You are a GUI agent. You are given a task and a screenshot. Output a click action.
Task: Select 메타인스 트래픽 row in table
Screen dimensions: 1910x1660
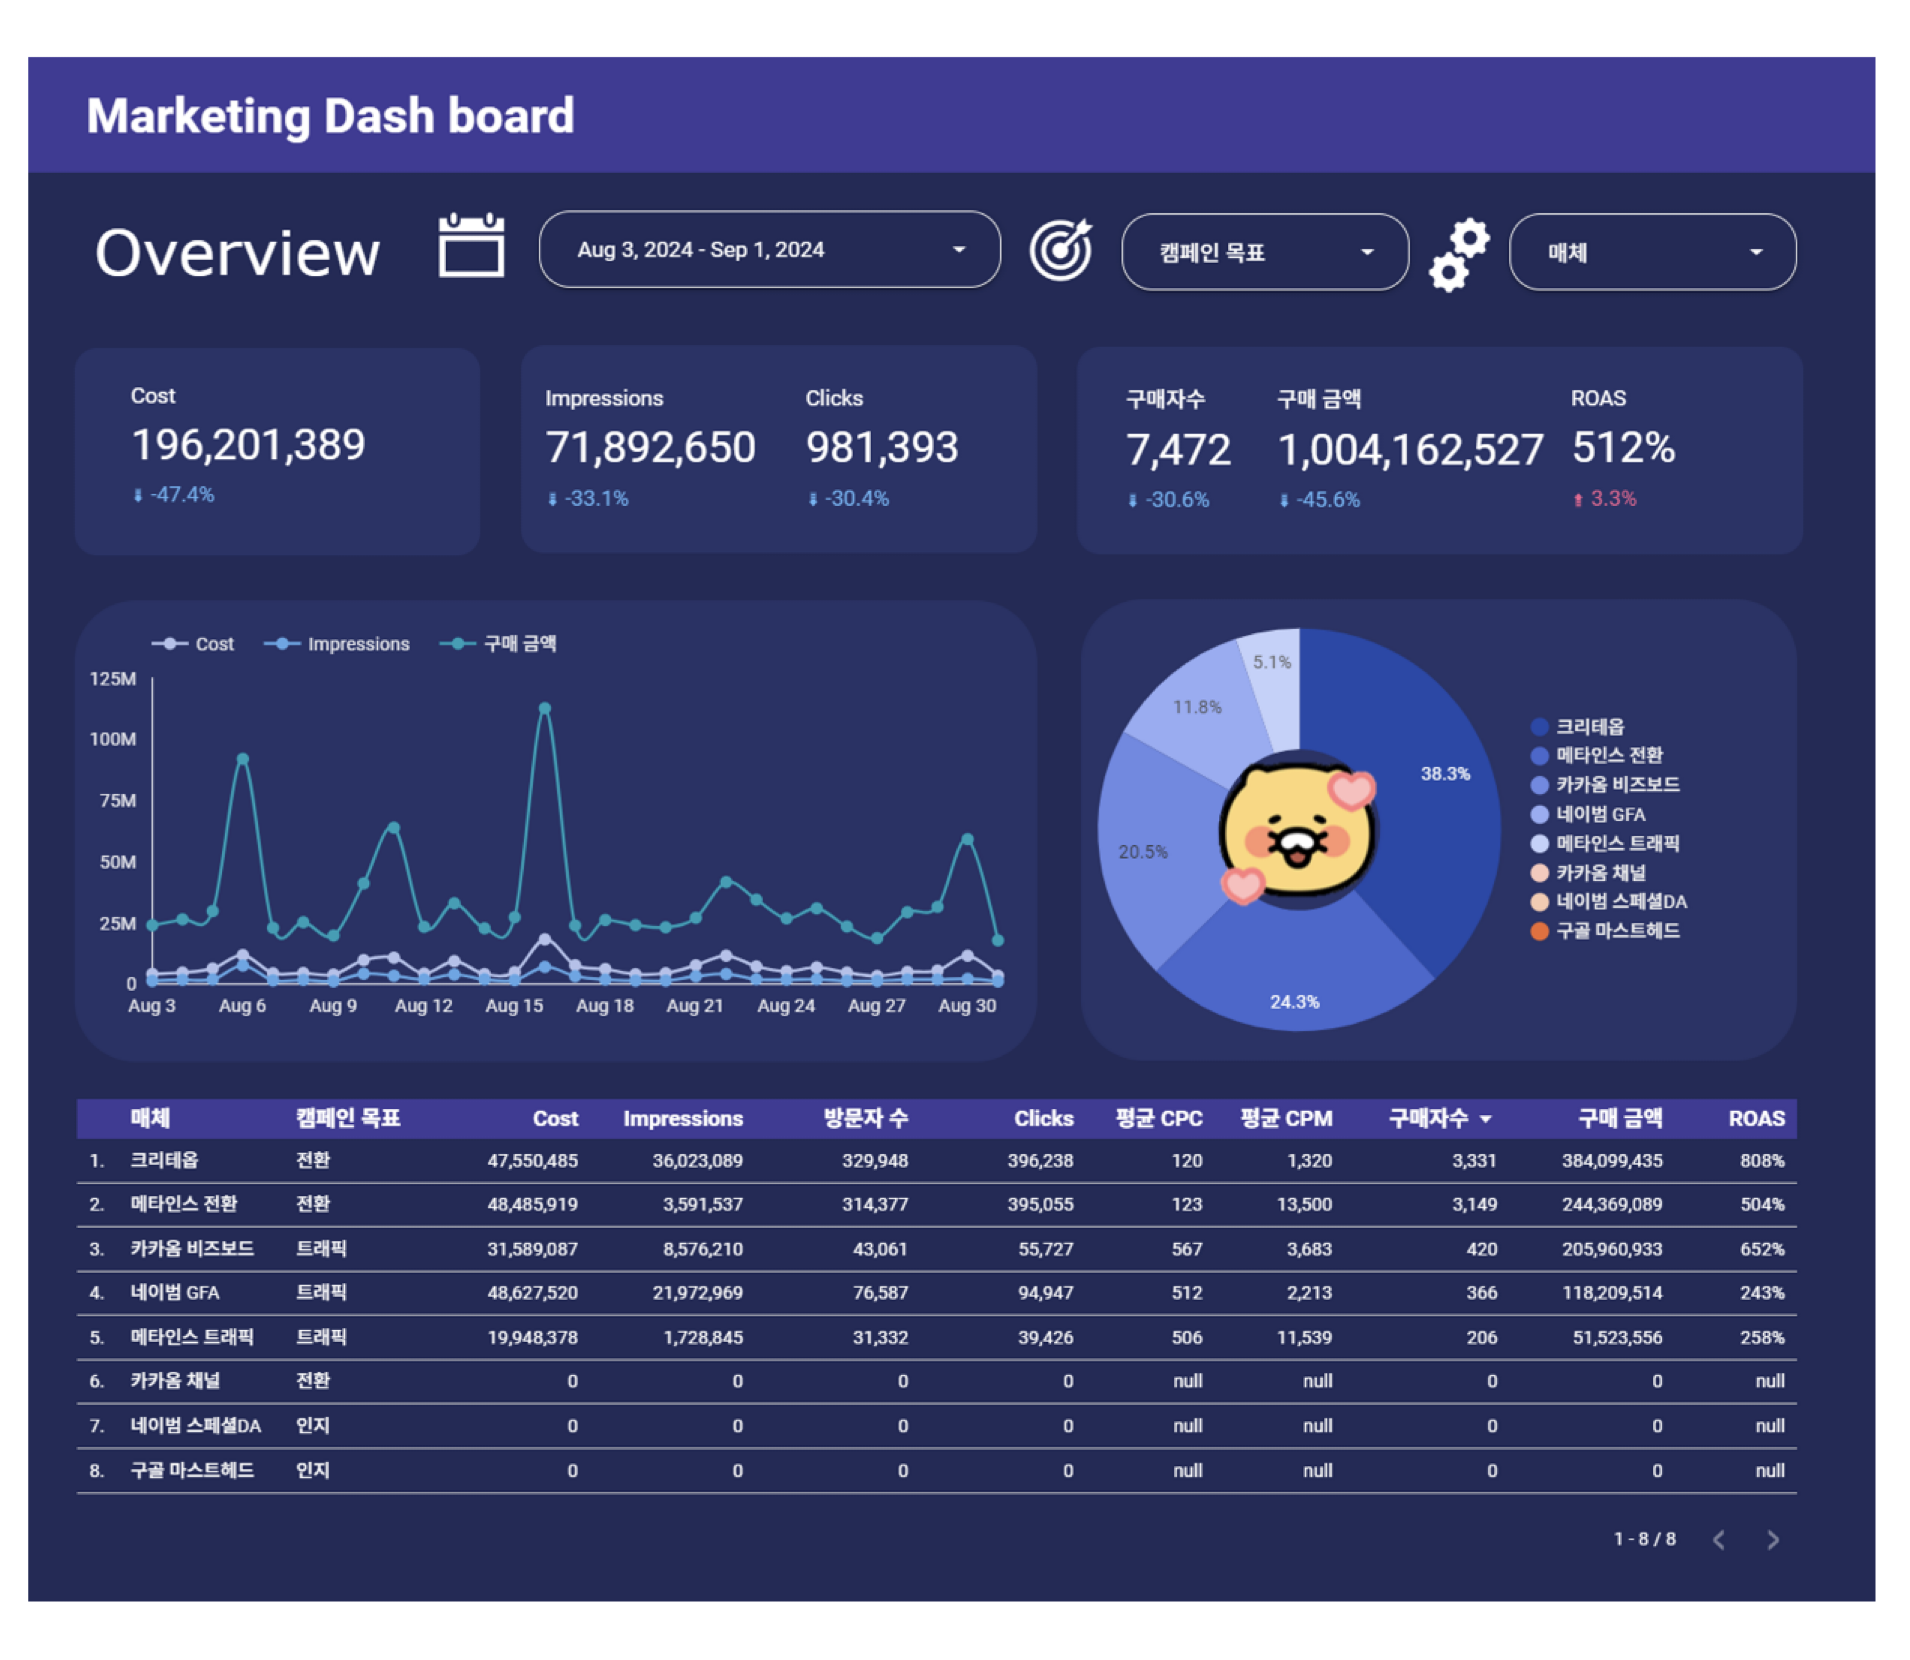(x=936, y=1338)
